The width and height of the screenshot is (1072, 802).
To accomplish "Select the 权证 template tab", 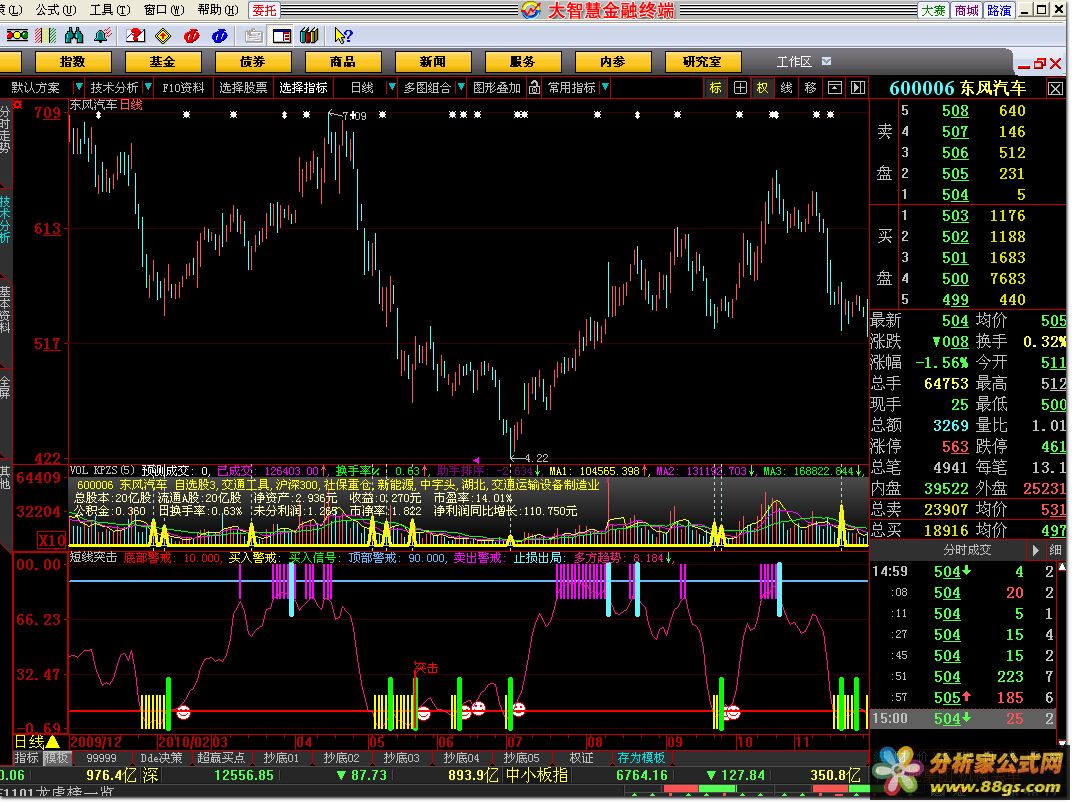I will (581, 758).
